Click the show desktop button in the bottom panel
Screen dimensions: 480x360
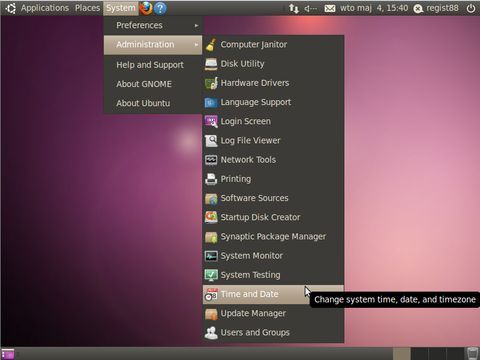[8, 354]
